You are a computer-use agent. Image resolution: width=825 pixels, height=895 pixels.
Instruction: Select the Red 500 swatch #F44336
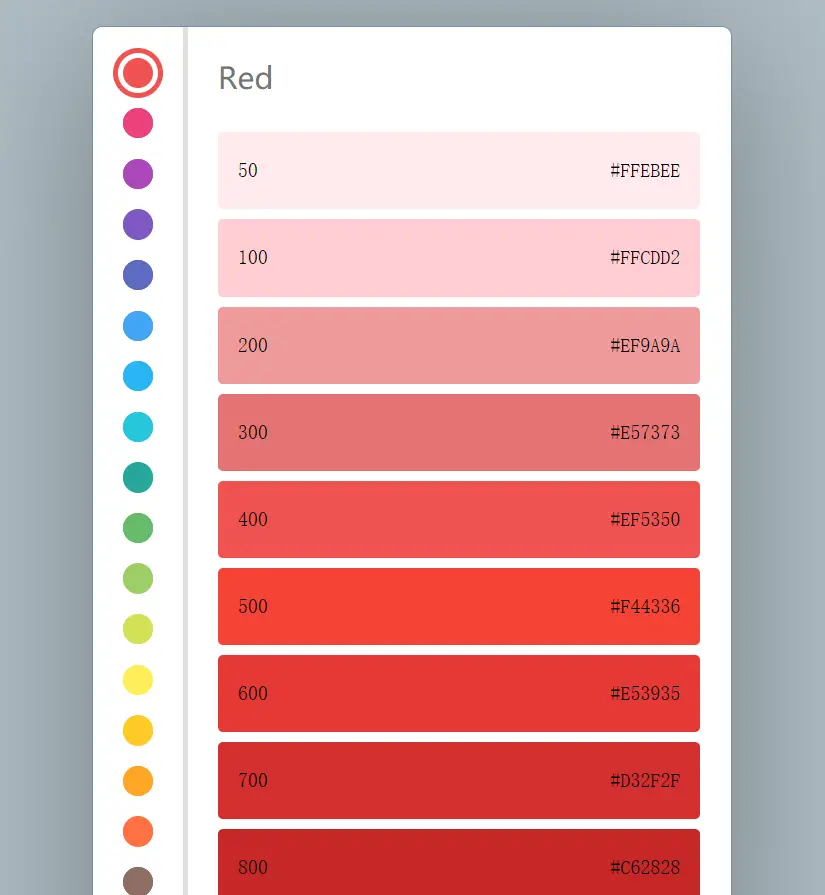[458, 606]
